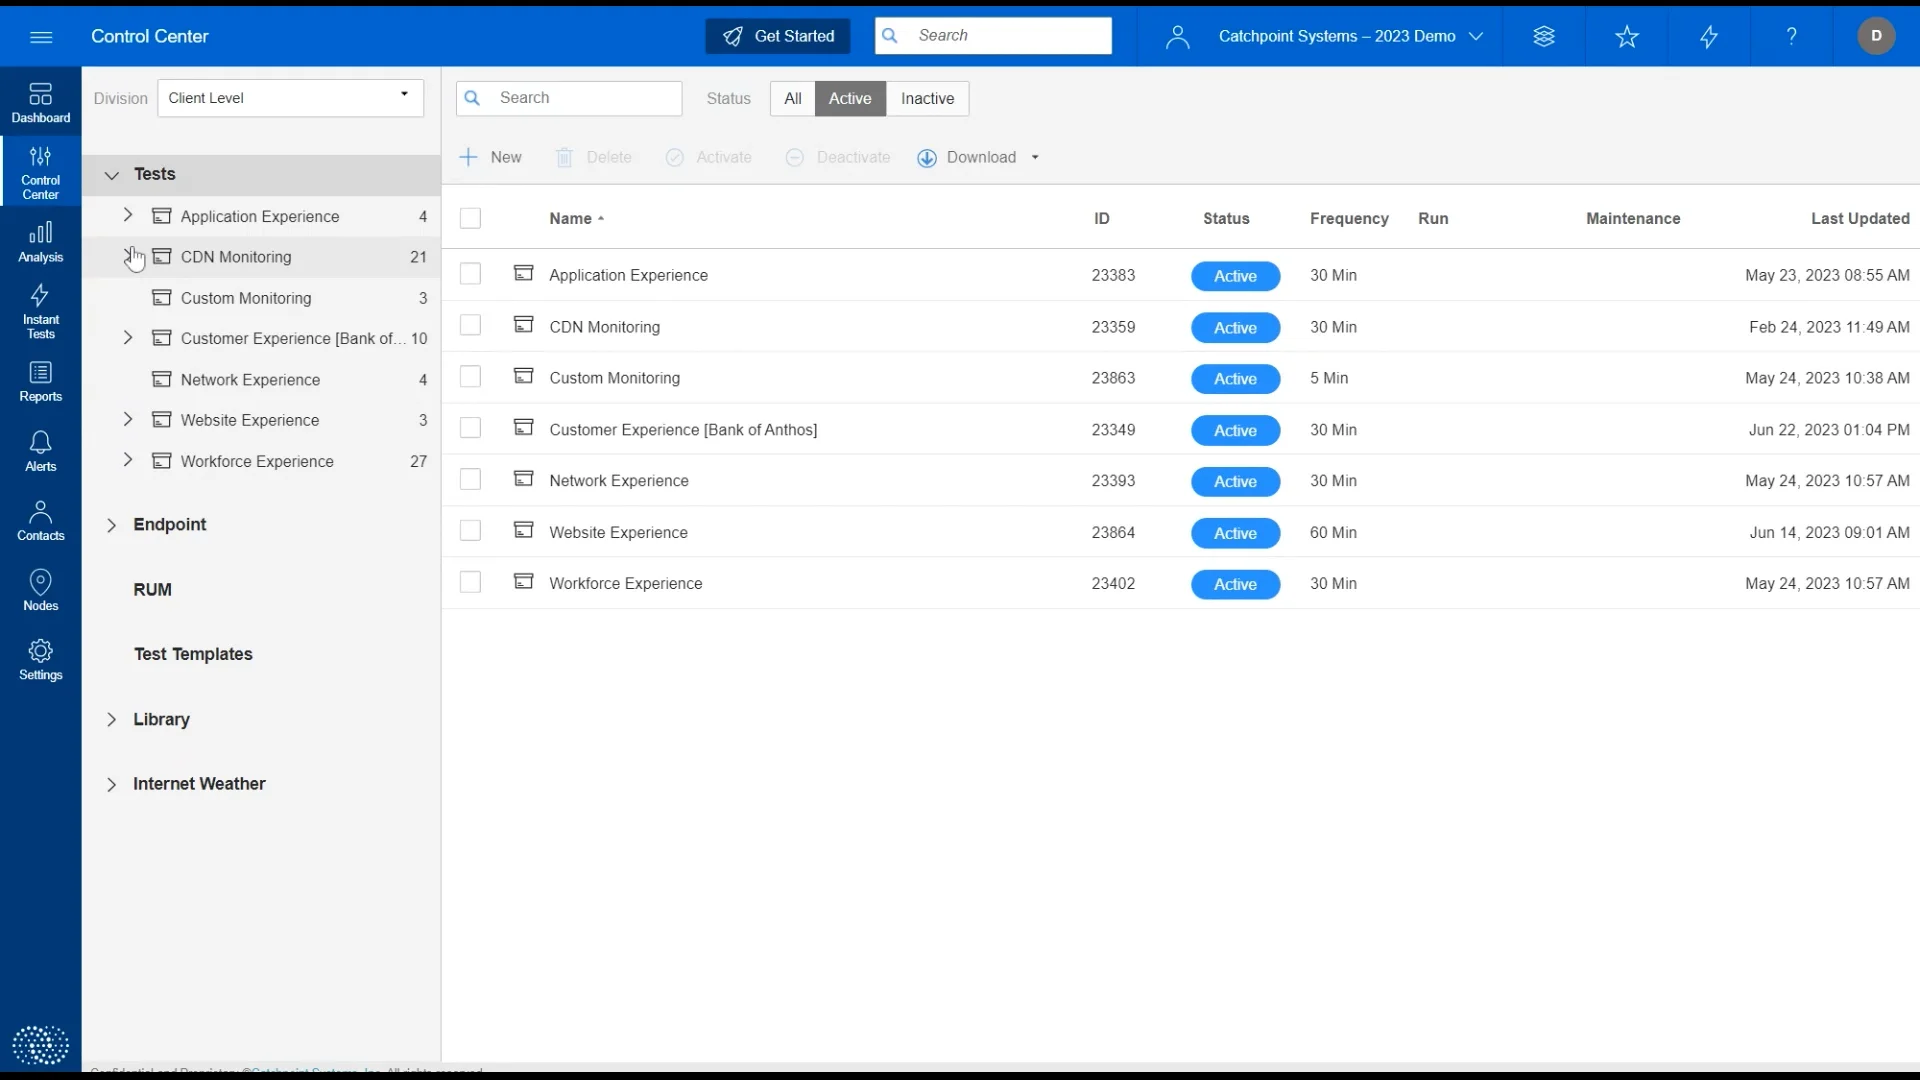The image size is (1920, 1080).
Task: Open the help question mark icon
Action: [1792, 37]
